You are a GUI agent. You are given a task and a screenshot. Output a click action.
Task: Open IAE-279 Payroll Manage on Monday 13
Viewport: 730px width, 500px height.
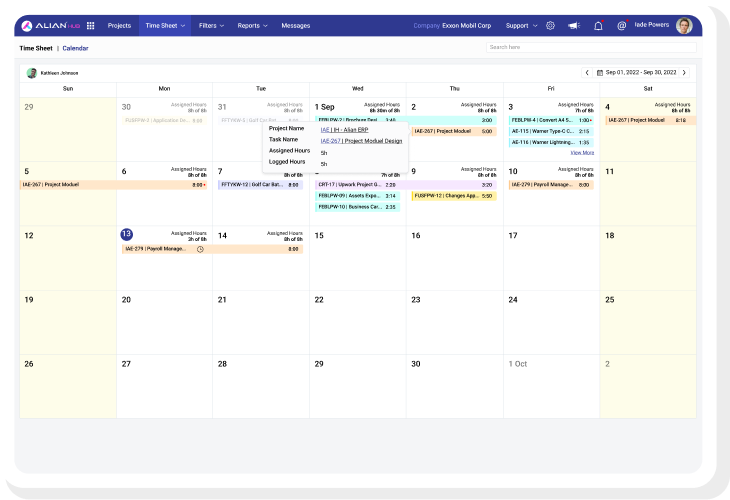click(212, 249)
